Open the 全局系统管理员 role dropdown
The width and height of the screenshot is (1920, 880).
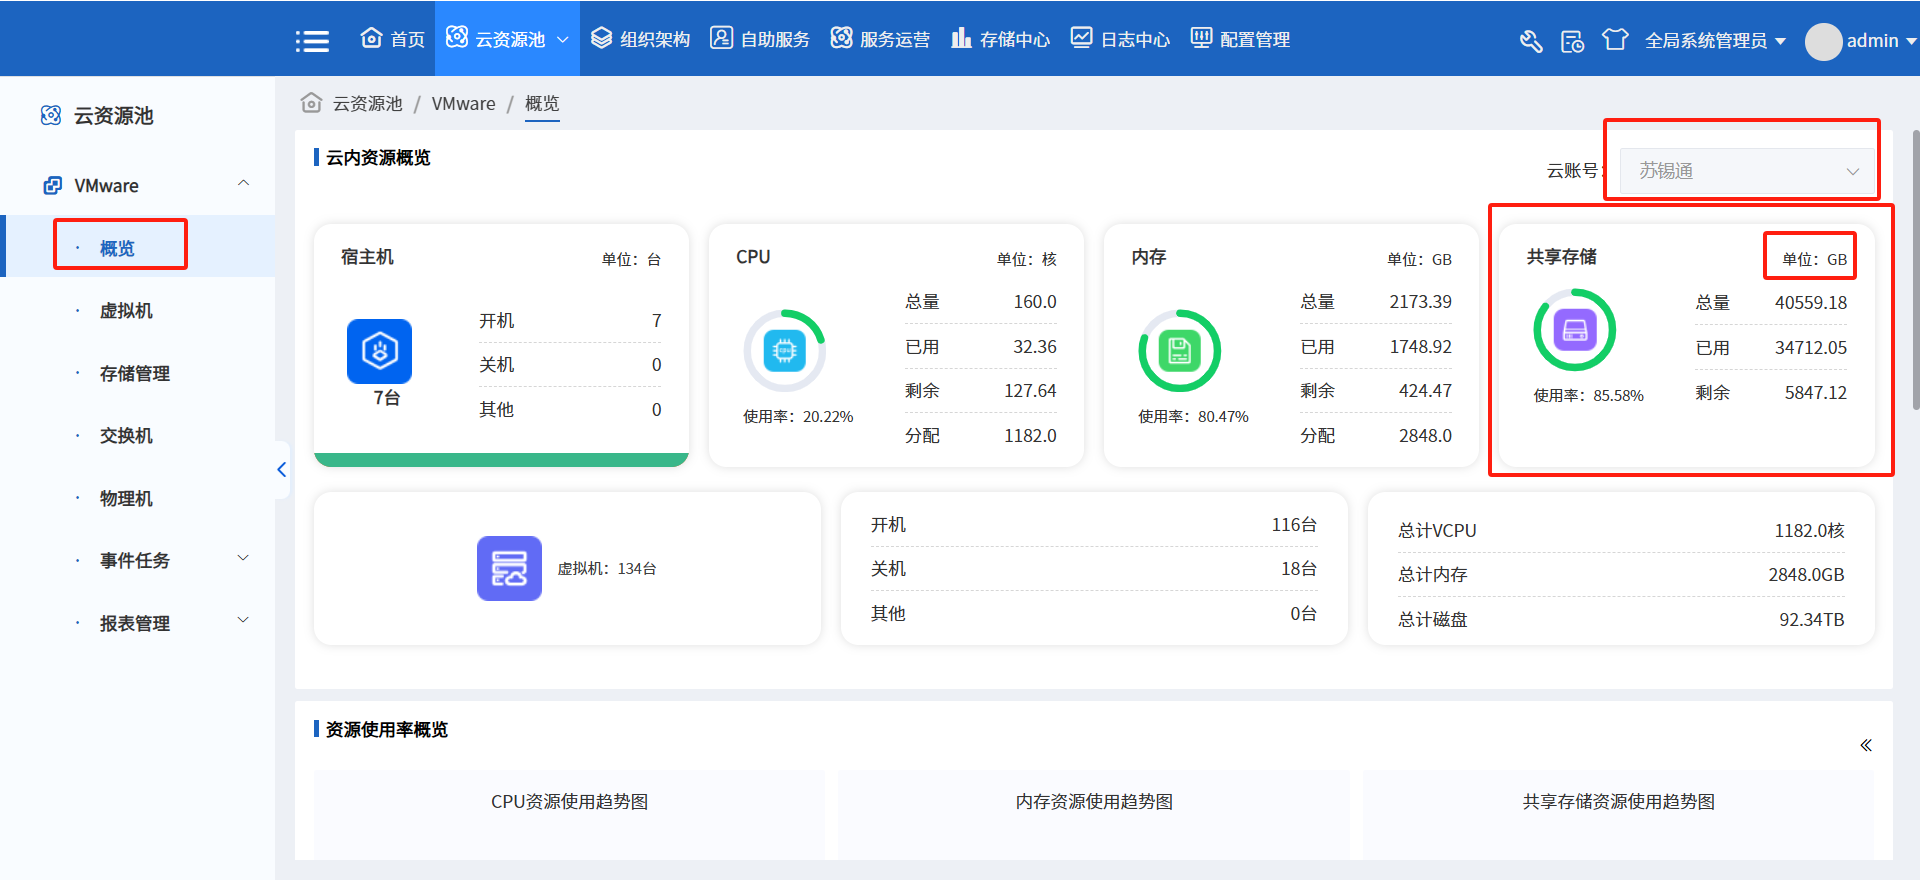1715,41
